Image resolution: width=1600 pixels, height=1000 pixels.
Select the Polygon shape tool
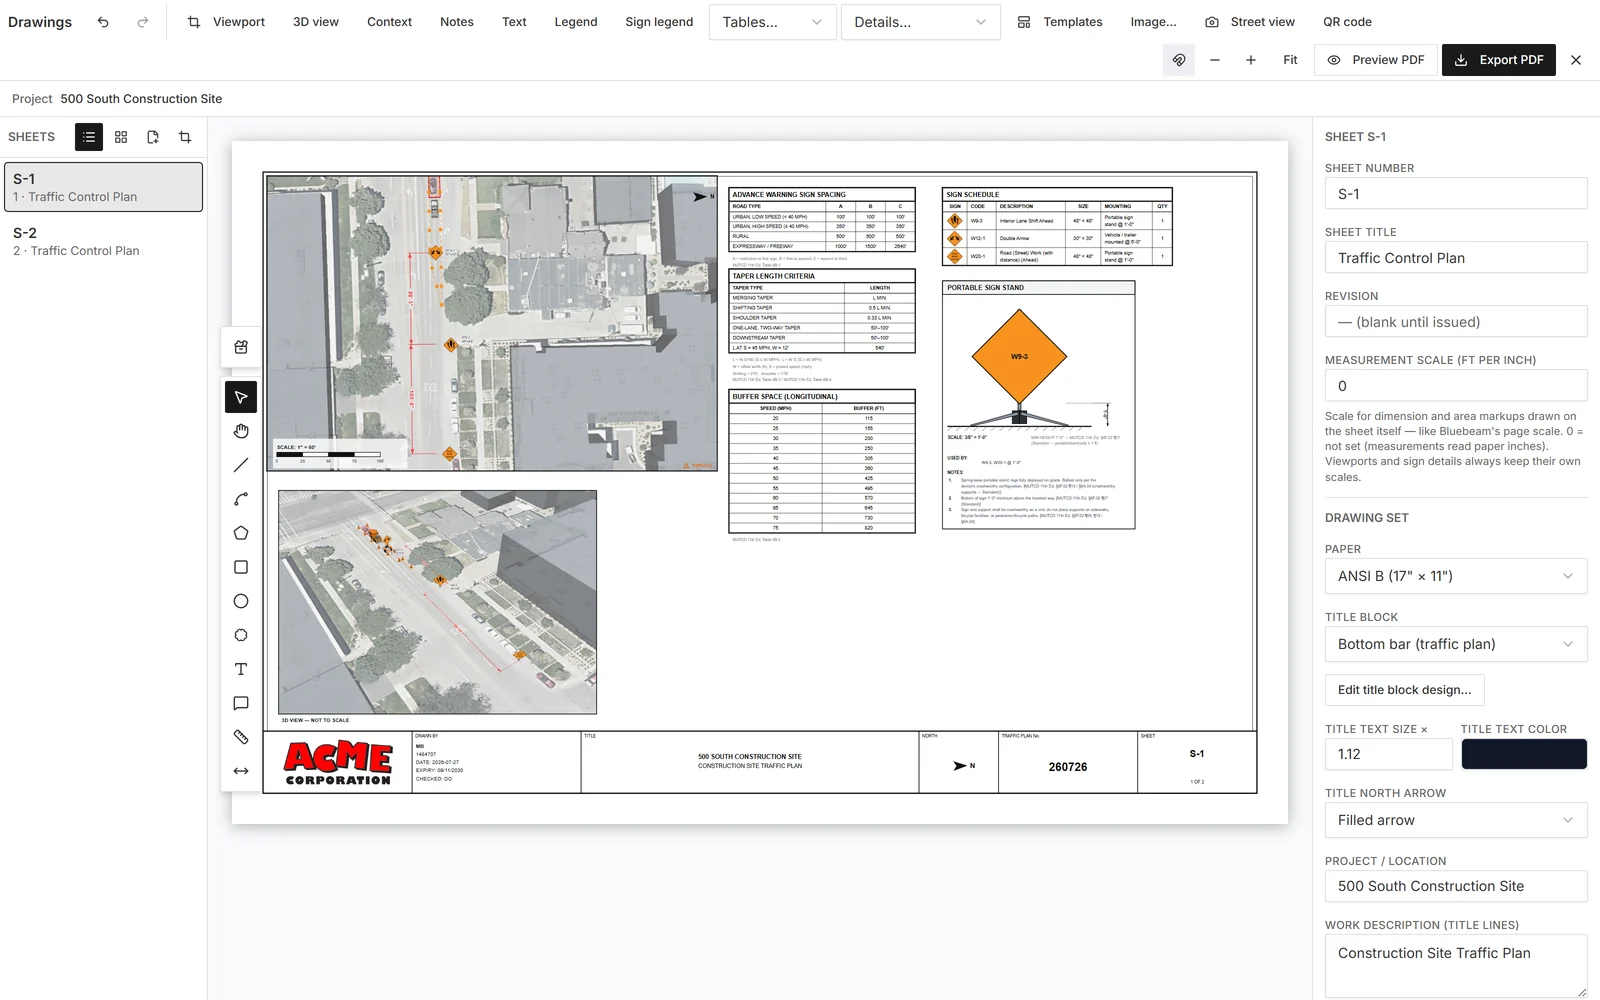241,533
